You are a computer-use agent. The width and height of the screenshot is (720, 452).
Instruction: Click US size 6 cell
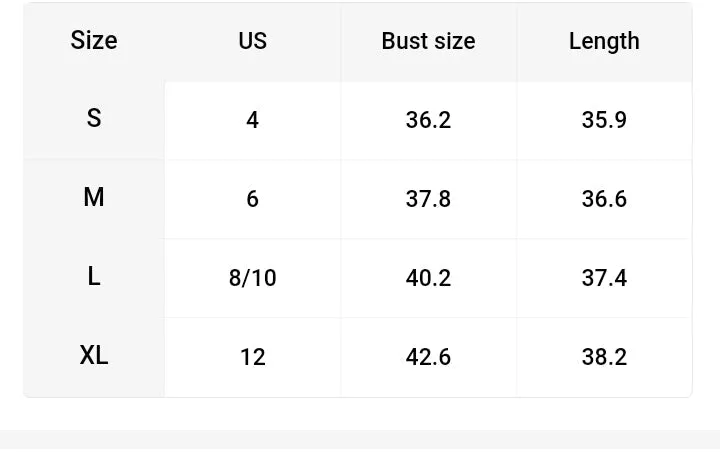point(253,199)
